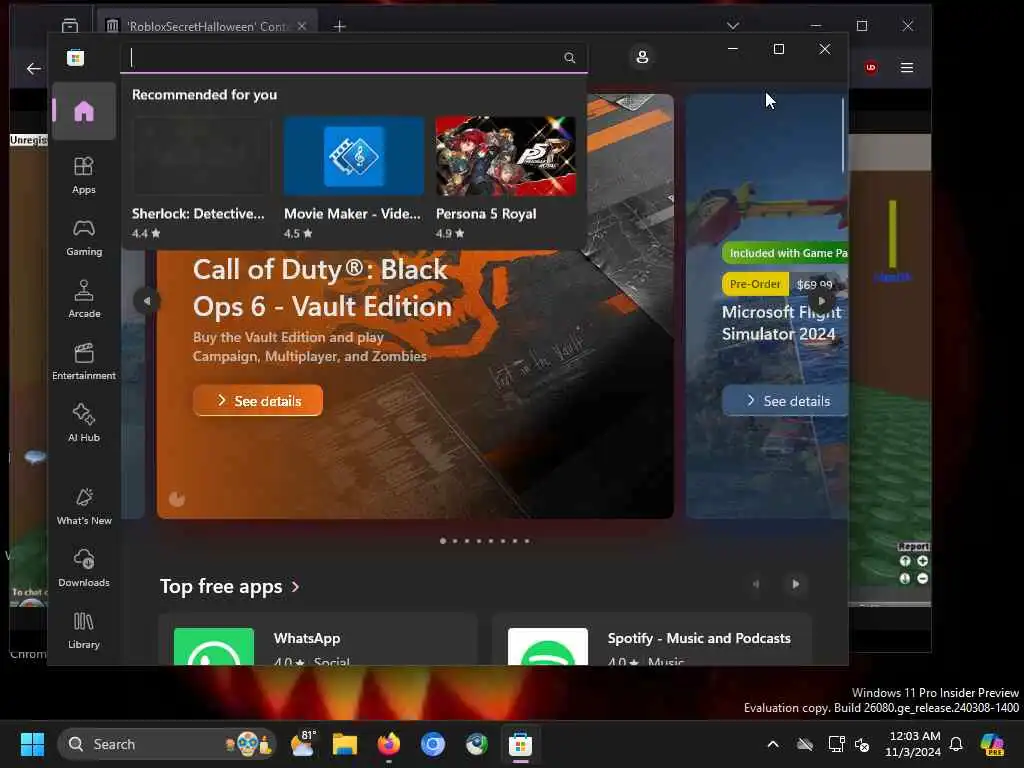1024x768 pixels.
Task: Open the Downloads page
Action: (x=84, y=568)
